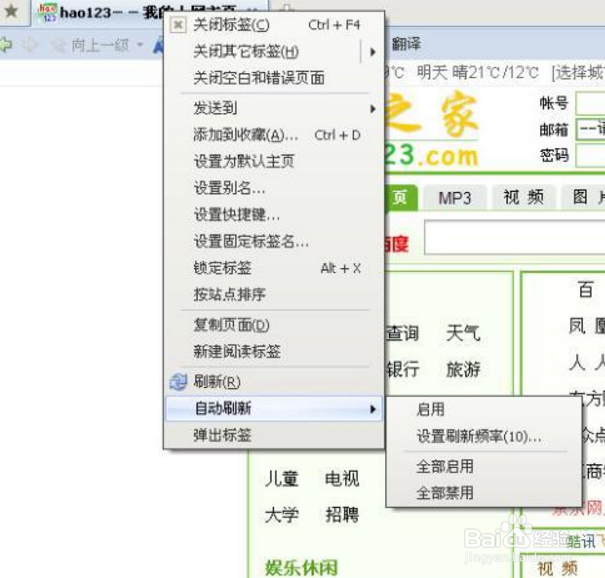Select 刷新(R) menu item
Screen dimensions: 605x578
[274, 382]
